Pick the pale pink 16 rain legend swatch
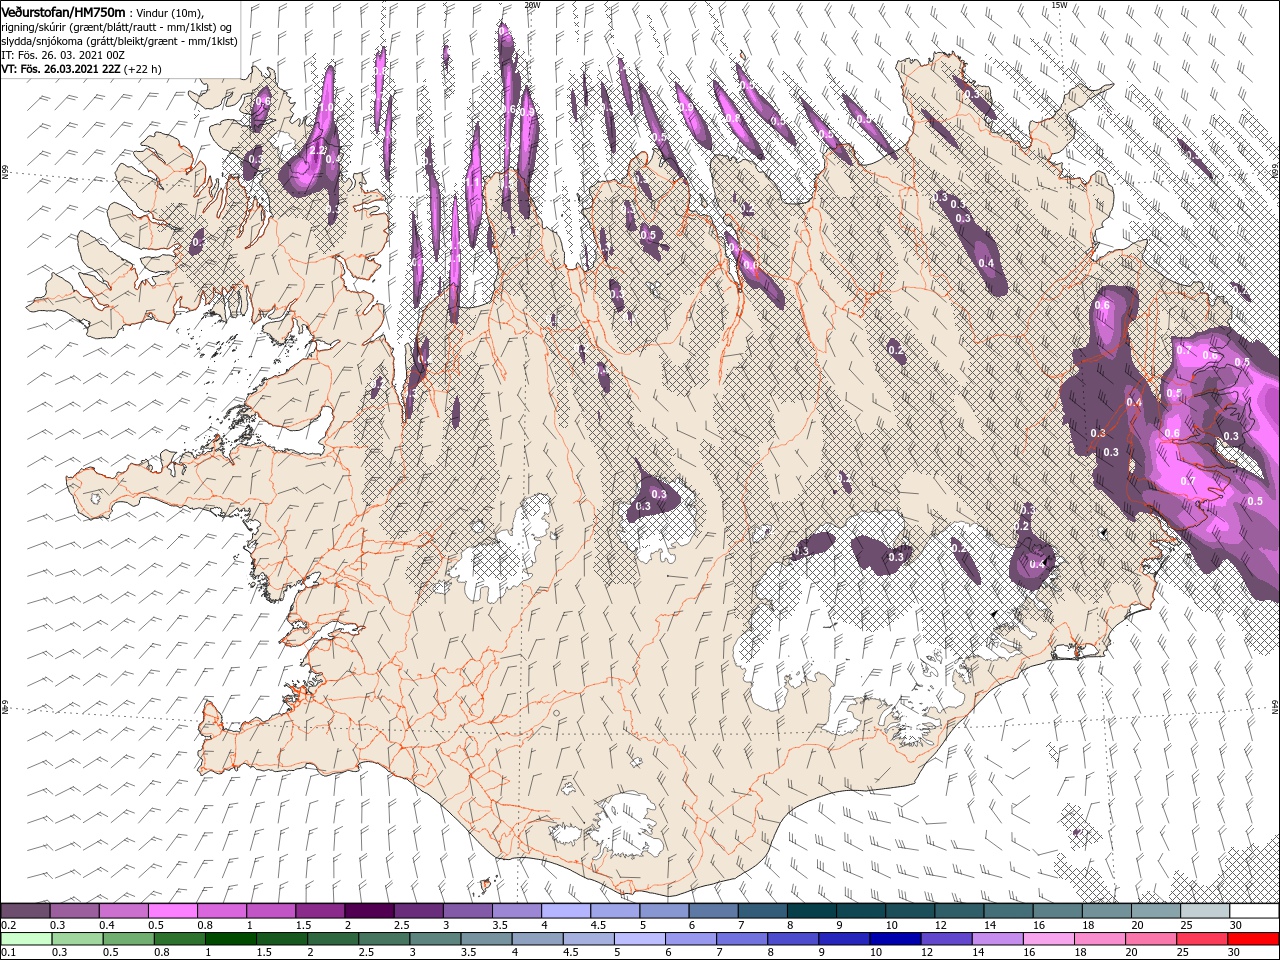Screen dimensions: 1280x960 pyautogui.click(x=1050, y=938)
